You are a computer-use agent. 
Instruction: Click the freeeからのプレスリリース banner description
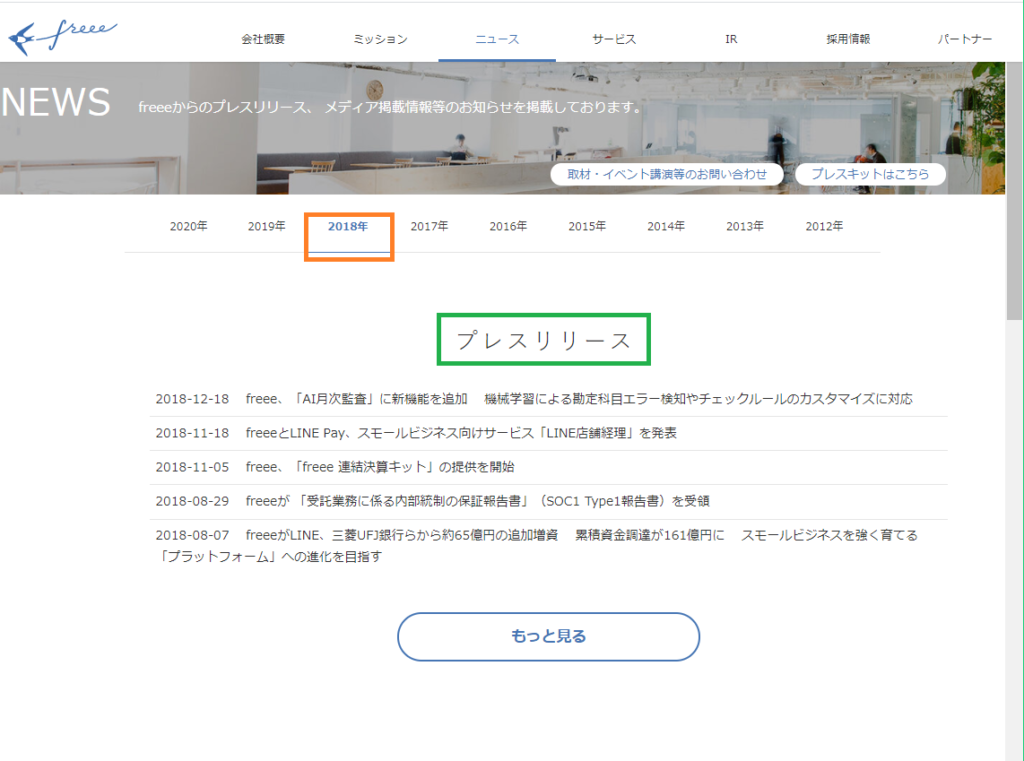391,107
